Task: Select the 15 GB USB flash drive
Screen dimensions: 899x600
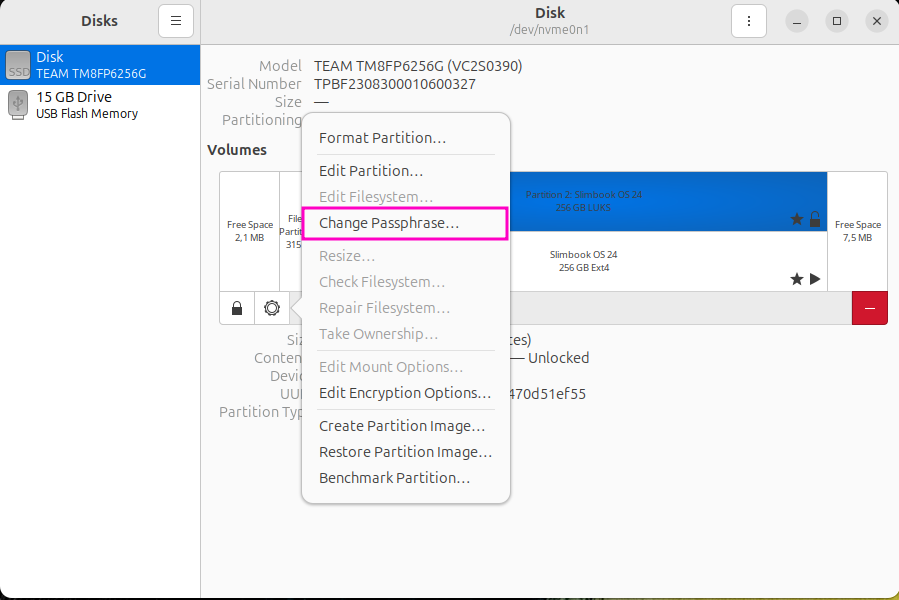Action: pyautogui.click(x=100, y=105)
